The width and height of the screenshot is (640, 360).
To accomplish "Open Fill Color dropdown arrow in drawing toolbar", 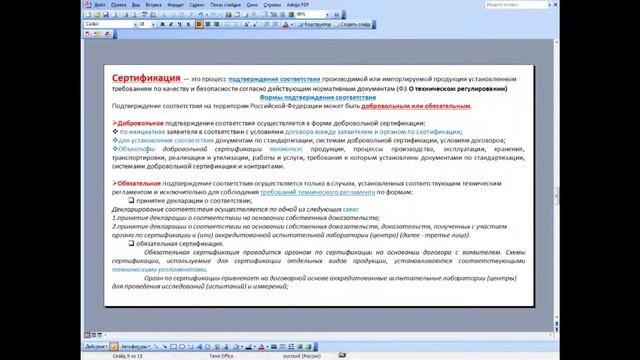I will click(x=242, y=347).
